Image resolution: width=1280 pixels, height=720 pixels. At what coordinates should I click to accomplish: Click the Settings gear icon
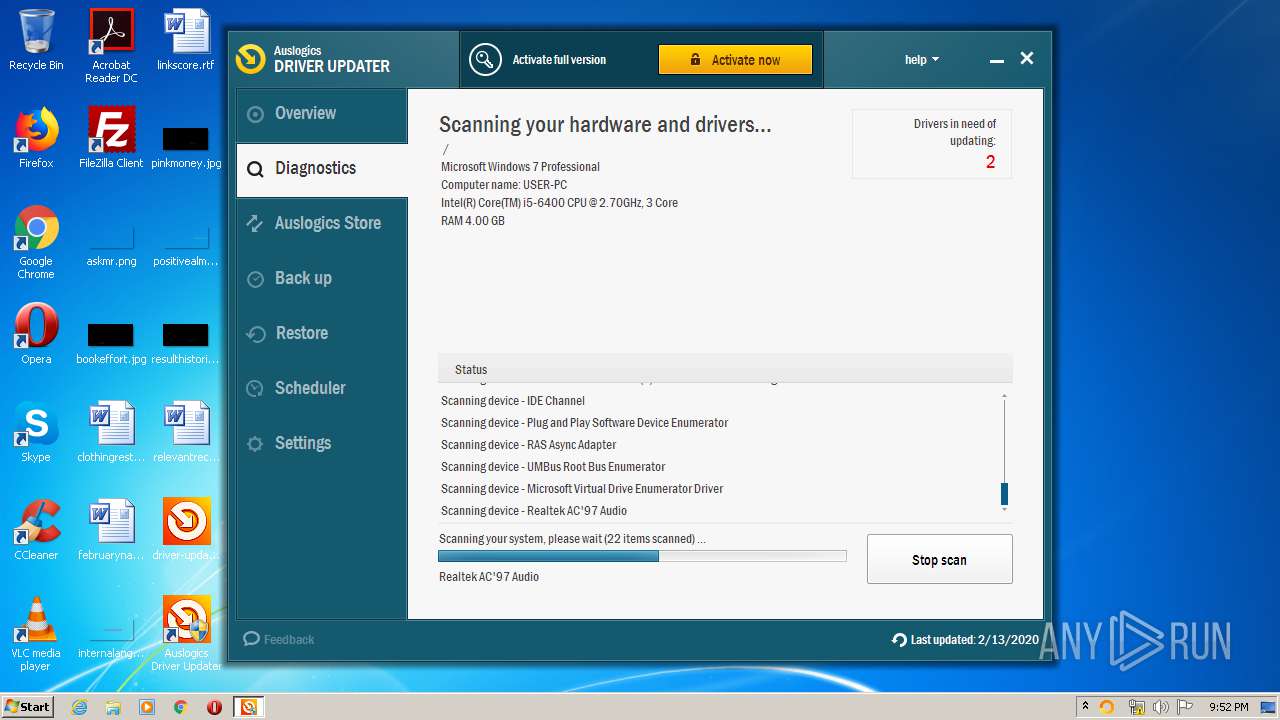[x=256, y=444]
